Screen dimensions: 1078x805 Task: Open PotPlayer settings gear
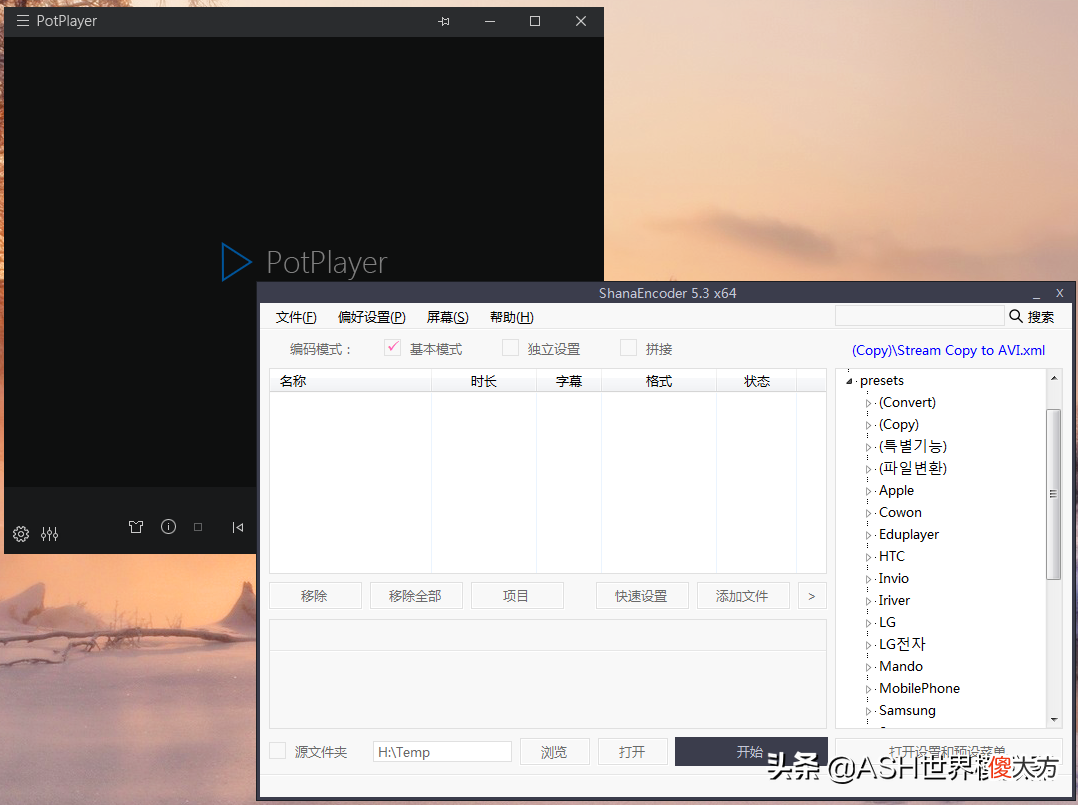tap(21, 533)
